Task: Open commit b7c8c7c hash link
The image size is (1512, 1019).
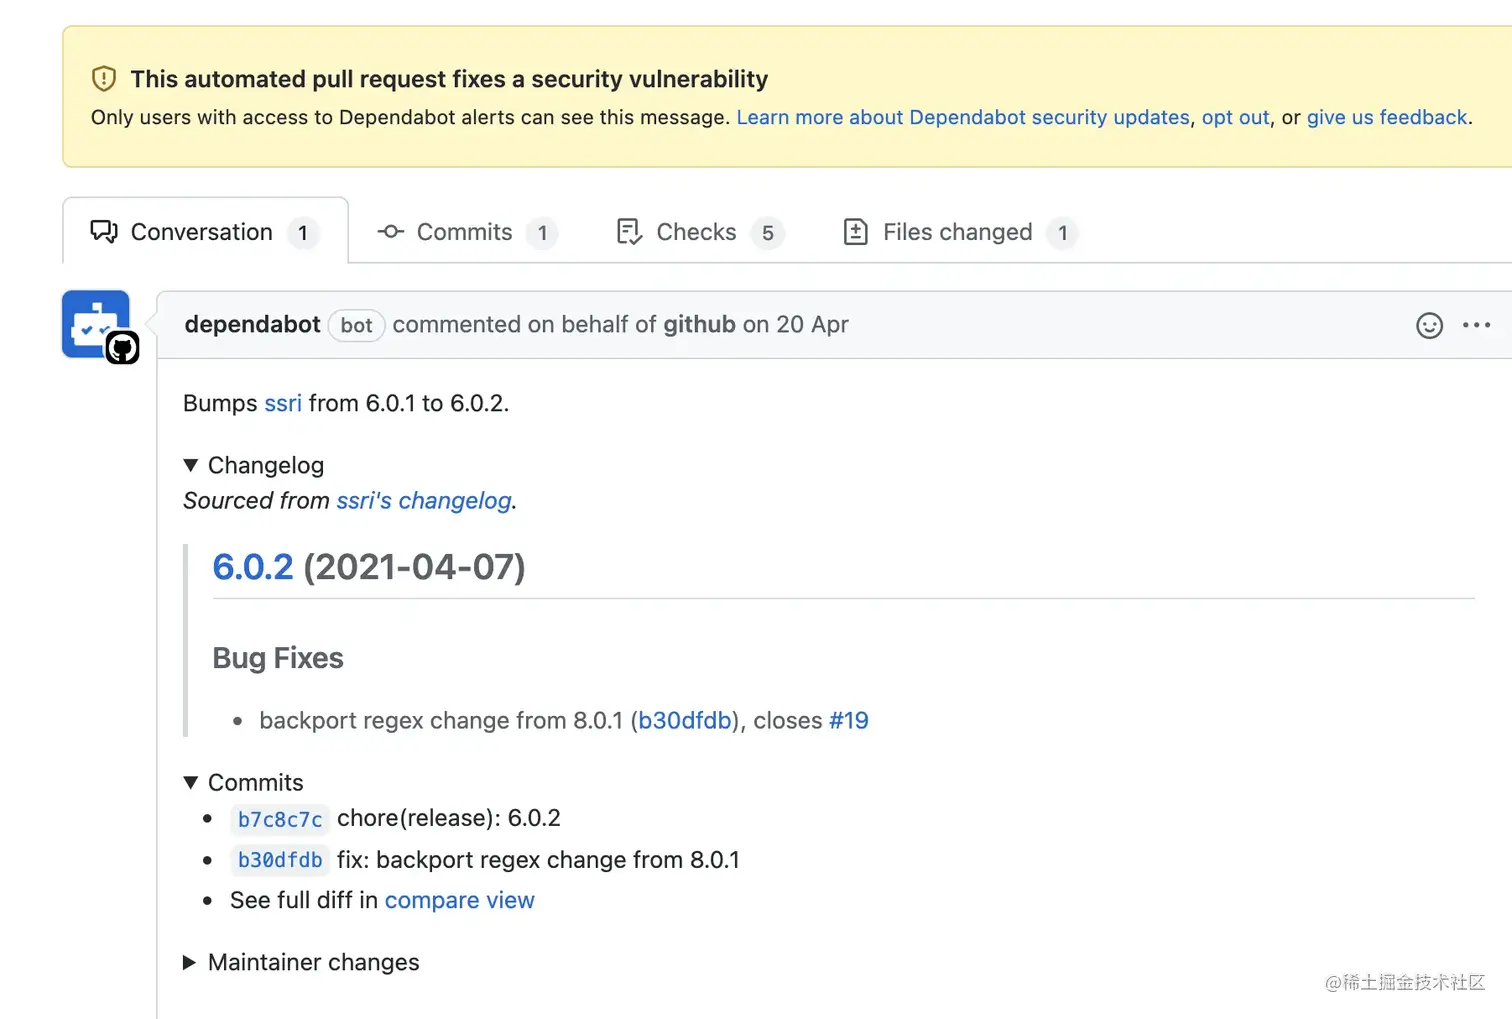Action: 280,819
